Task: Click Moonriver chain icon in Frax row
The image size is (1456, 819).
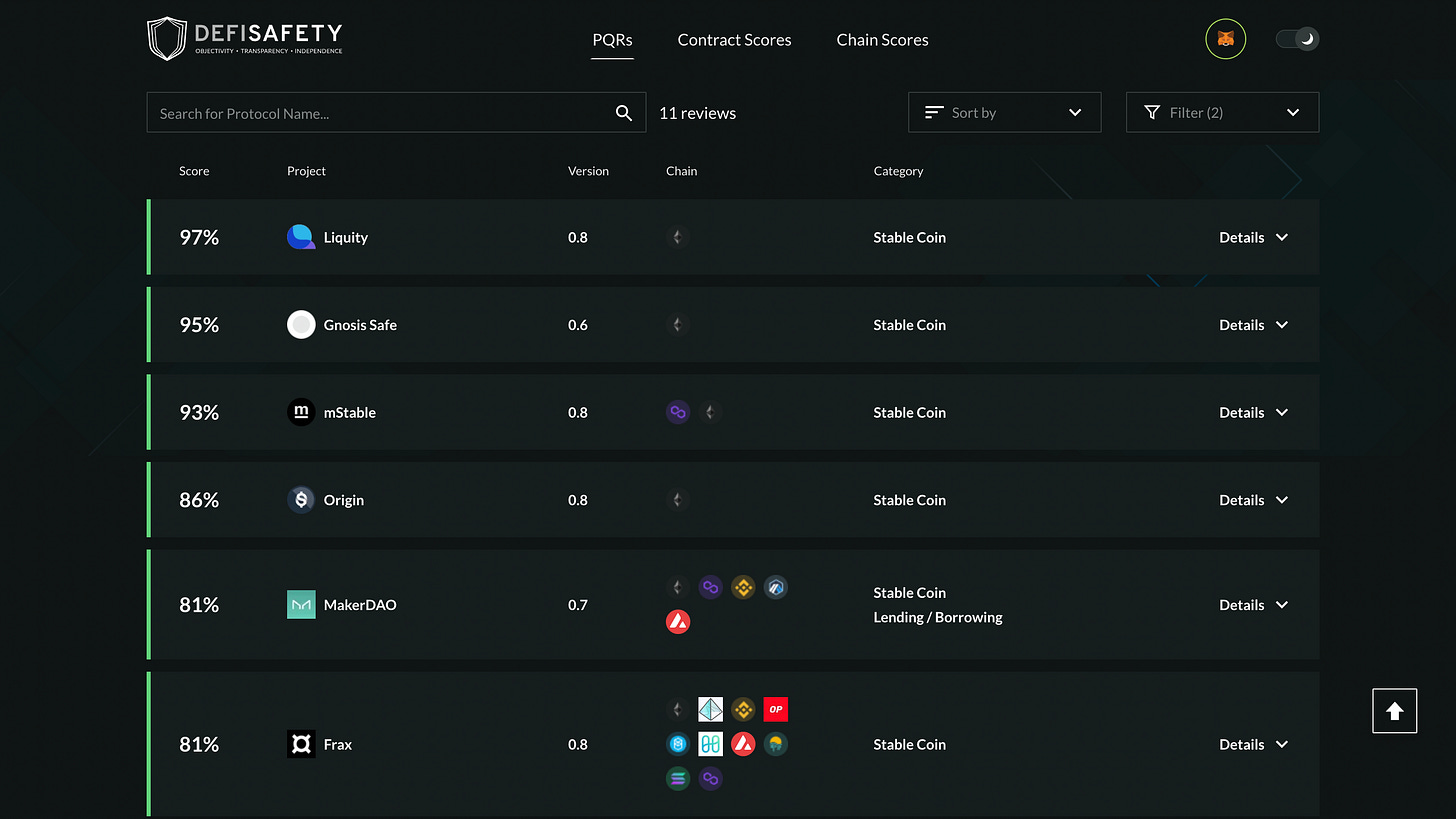Action: [x=776, y=744]
